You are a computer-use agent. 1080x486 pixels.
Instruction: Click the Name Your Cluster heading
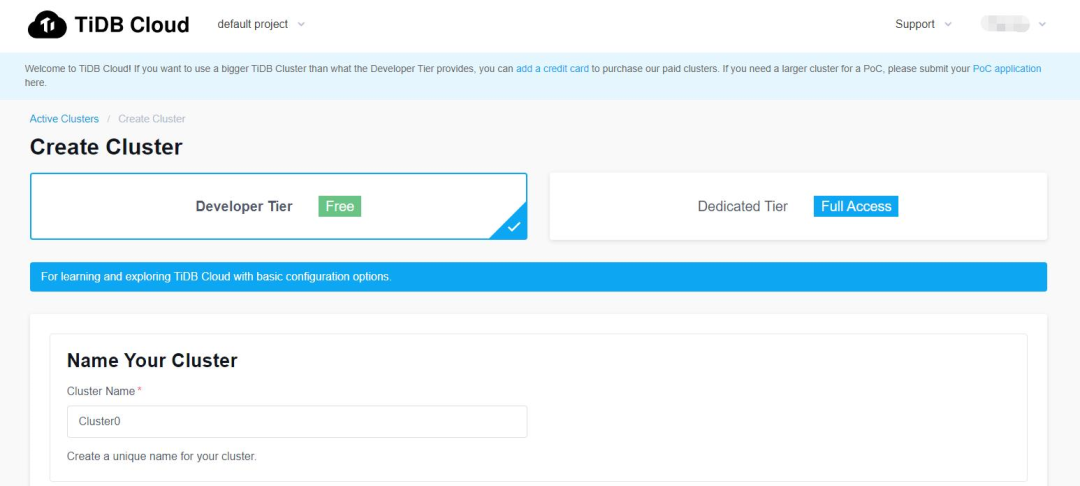(x=152, y=360)
